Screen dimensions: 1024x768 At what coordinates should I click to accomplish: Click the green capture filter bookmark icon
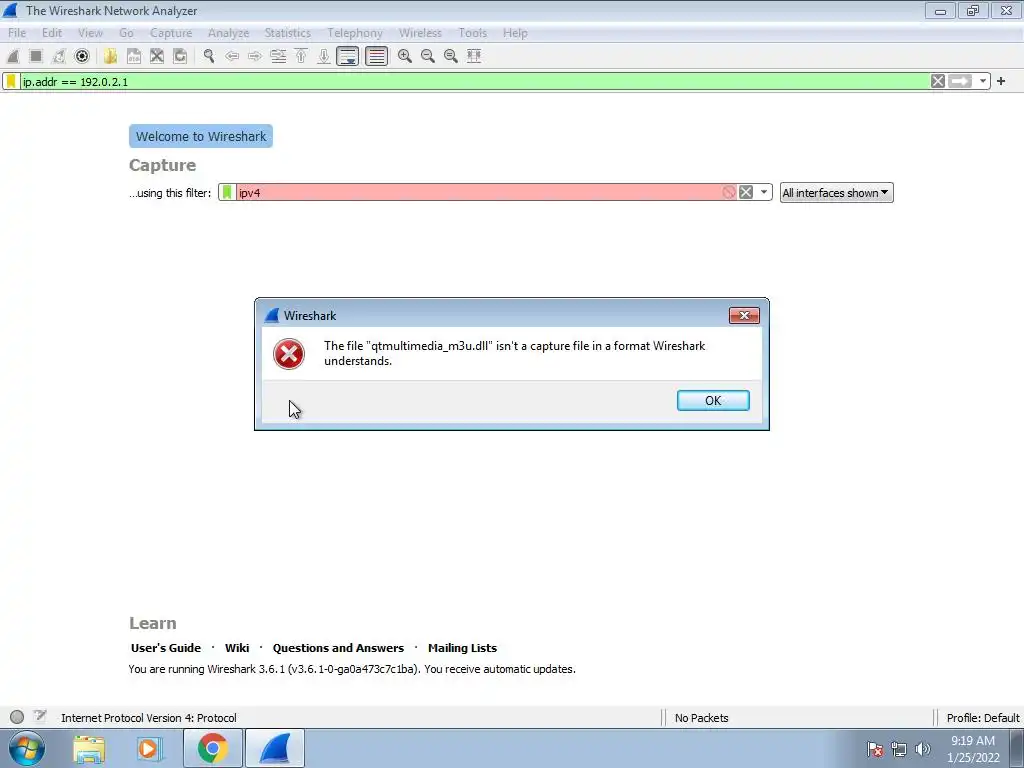pos(227,192)
